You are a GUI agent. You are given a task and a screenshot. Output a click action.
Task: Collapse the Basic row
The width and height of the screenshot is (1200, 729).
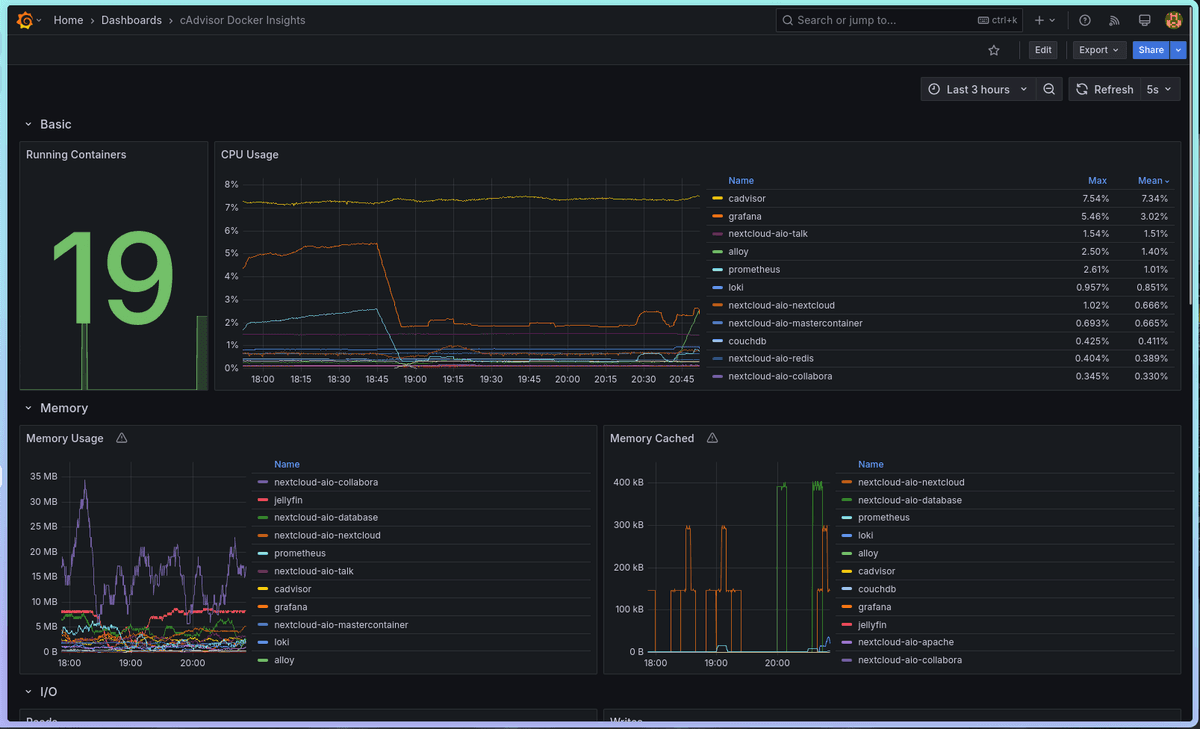pos(28,124)
